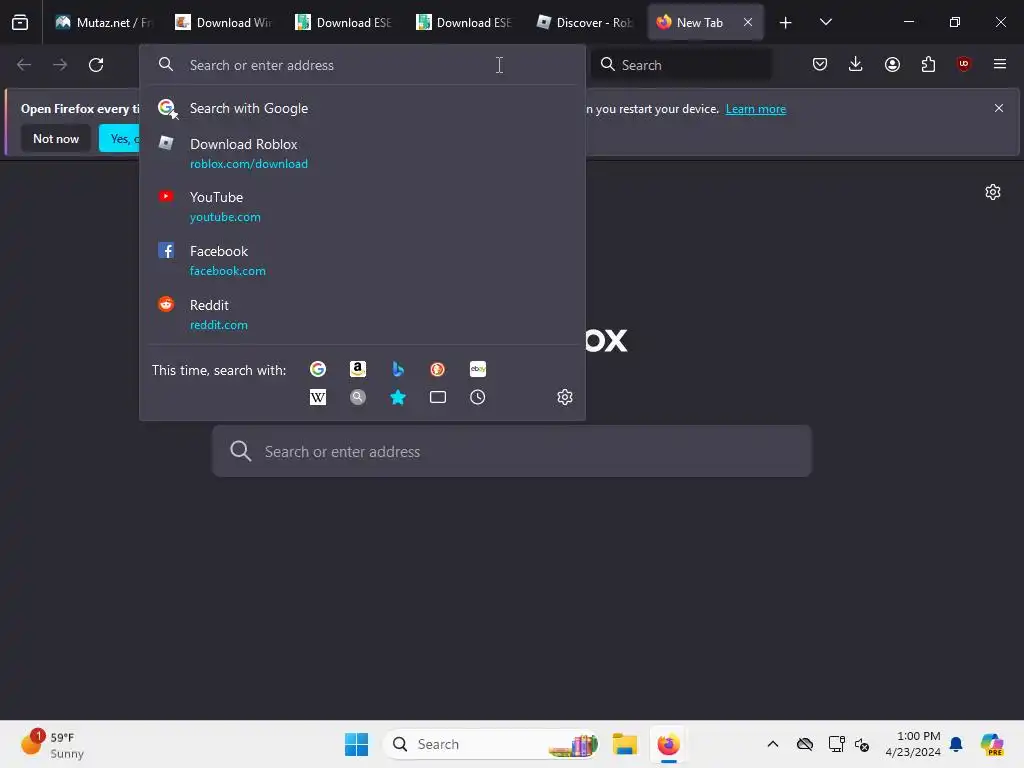Image resolution: width=1024 pixels, height=768 pixels.
Task: Save to Pocket icon
Action: point(820,64)
